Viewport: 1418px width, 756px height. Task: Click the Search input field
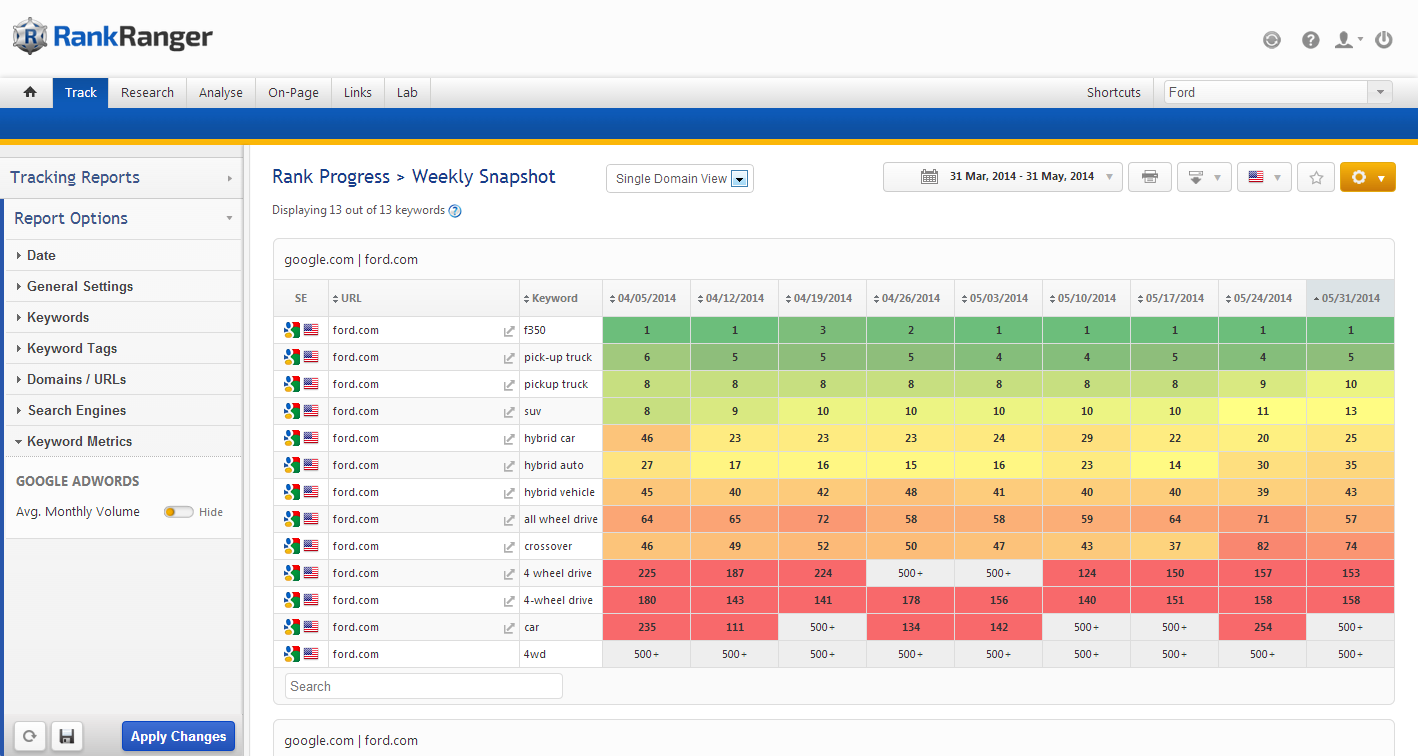tap(424, 686)
